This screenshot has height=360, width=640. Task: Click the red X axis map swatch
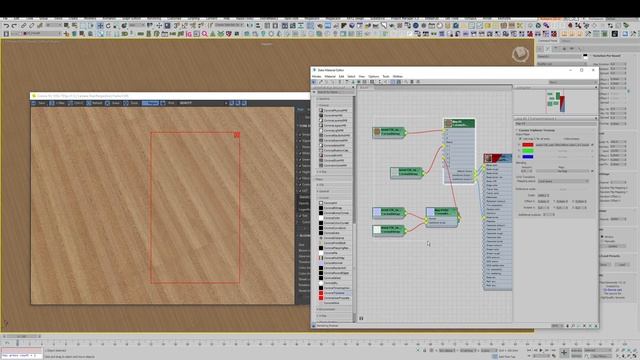pos(528,144)
